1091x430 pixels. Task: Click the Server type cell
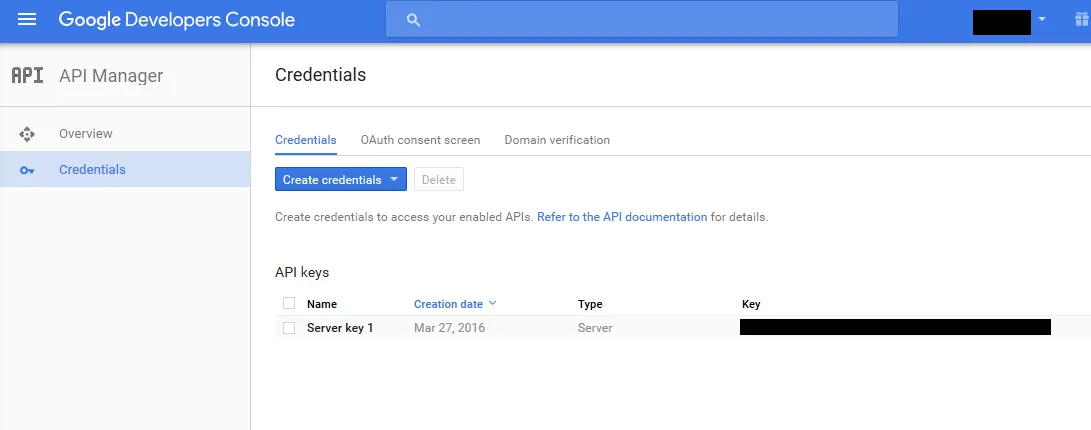pyautogui.click(x=595, y=328)
